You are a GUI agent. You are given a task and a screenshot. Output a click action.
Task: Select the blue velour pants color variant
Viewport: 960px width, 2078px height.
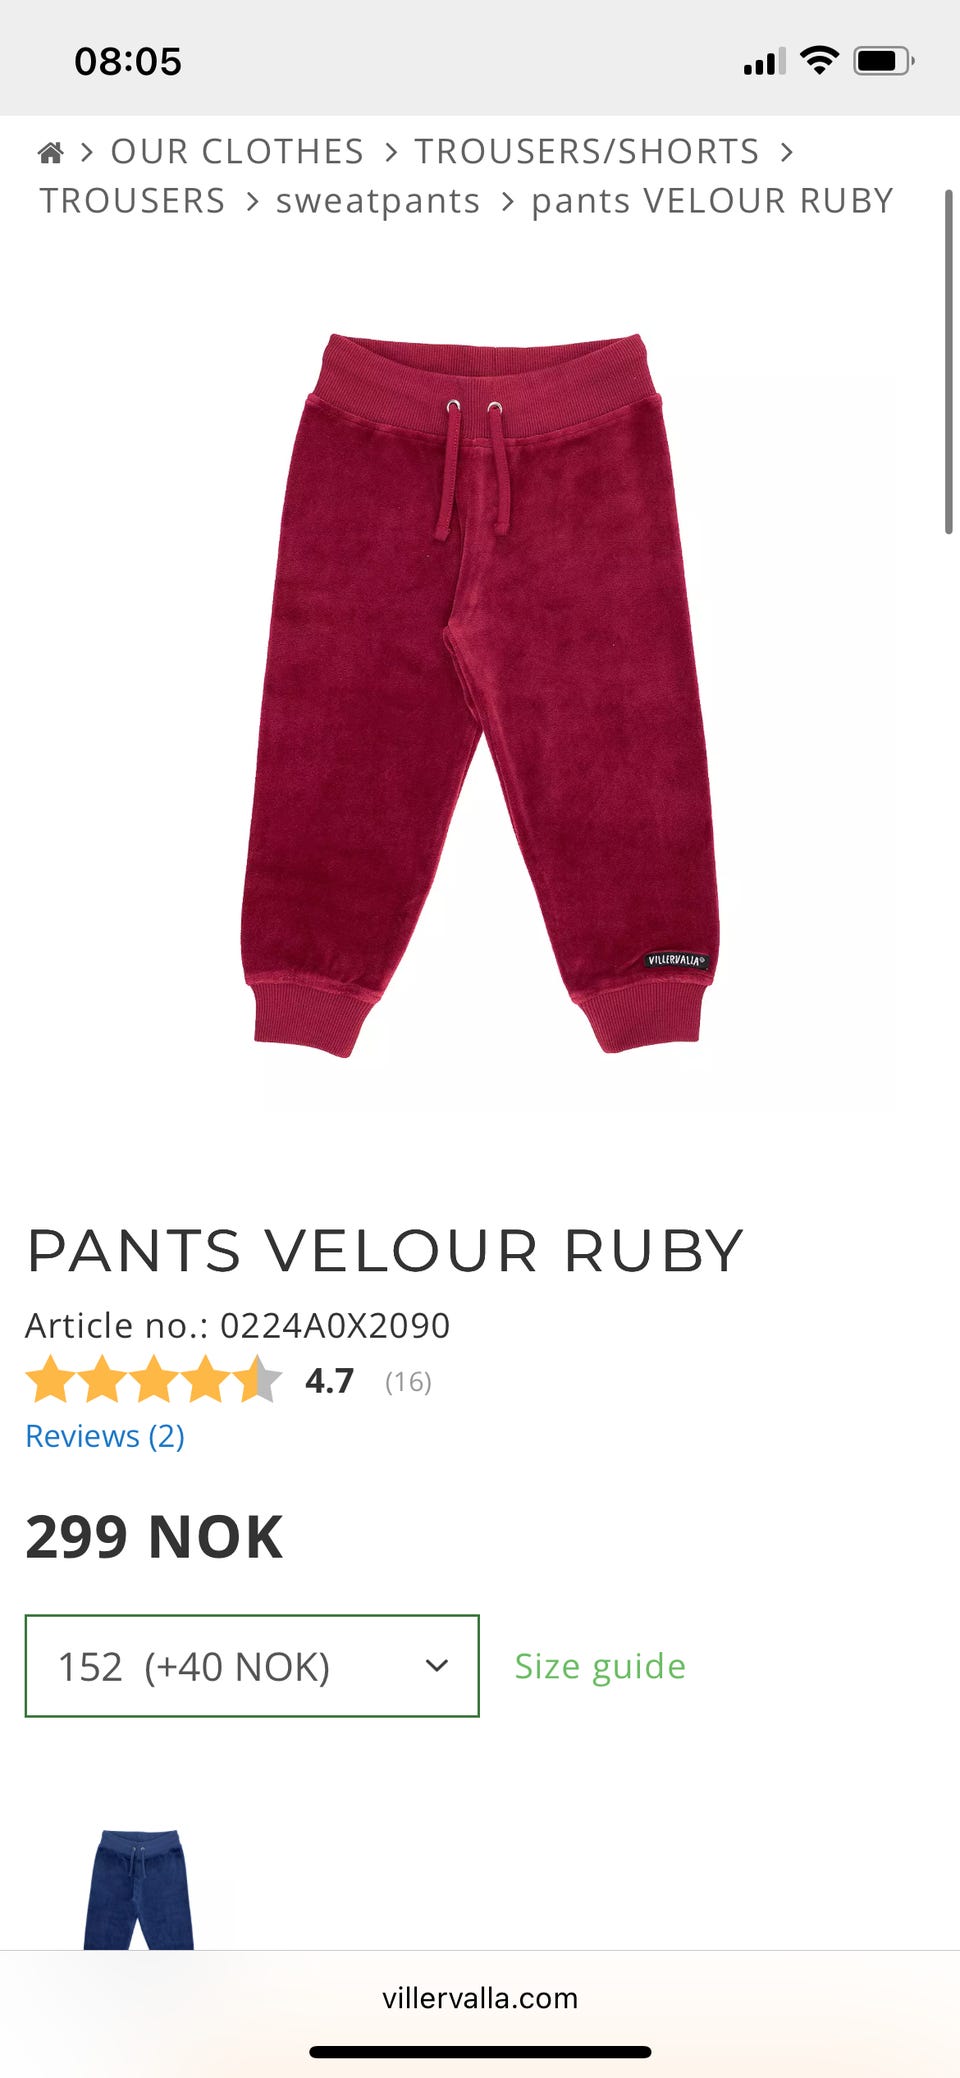pos(139,1889)
